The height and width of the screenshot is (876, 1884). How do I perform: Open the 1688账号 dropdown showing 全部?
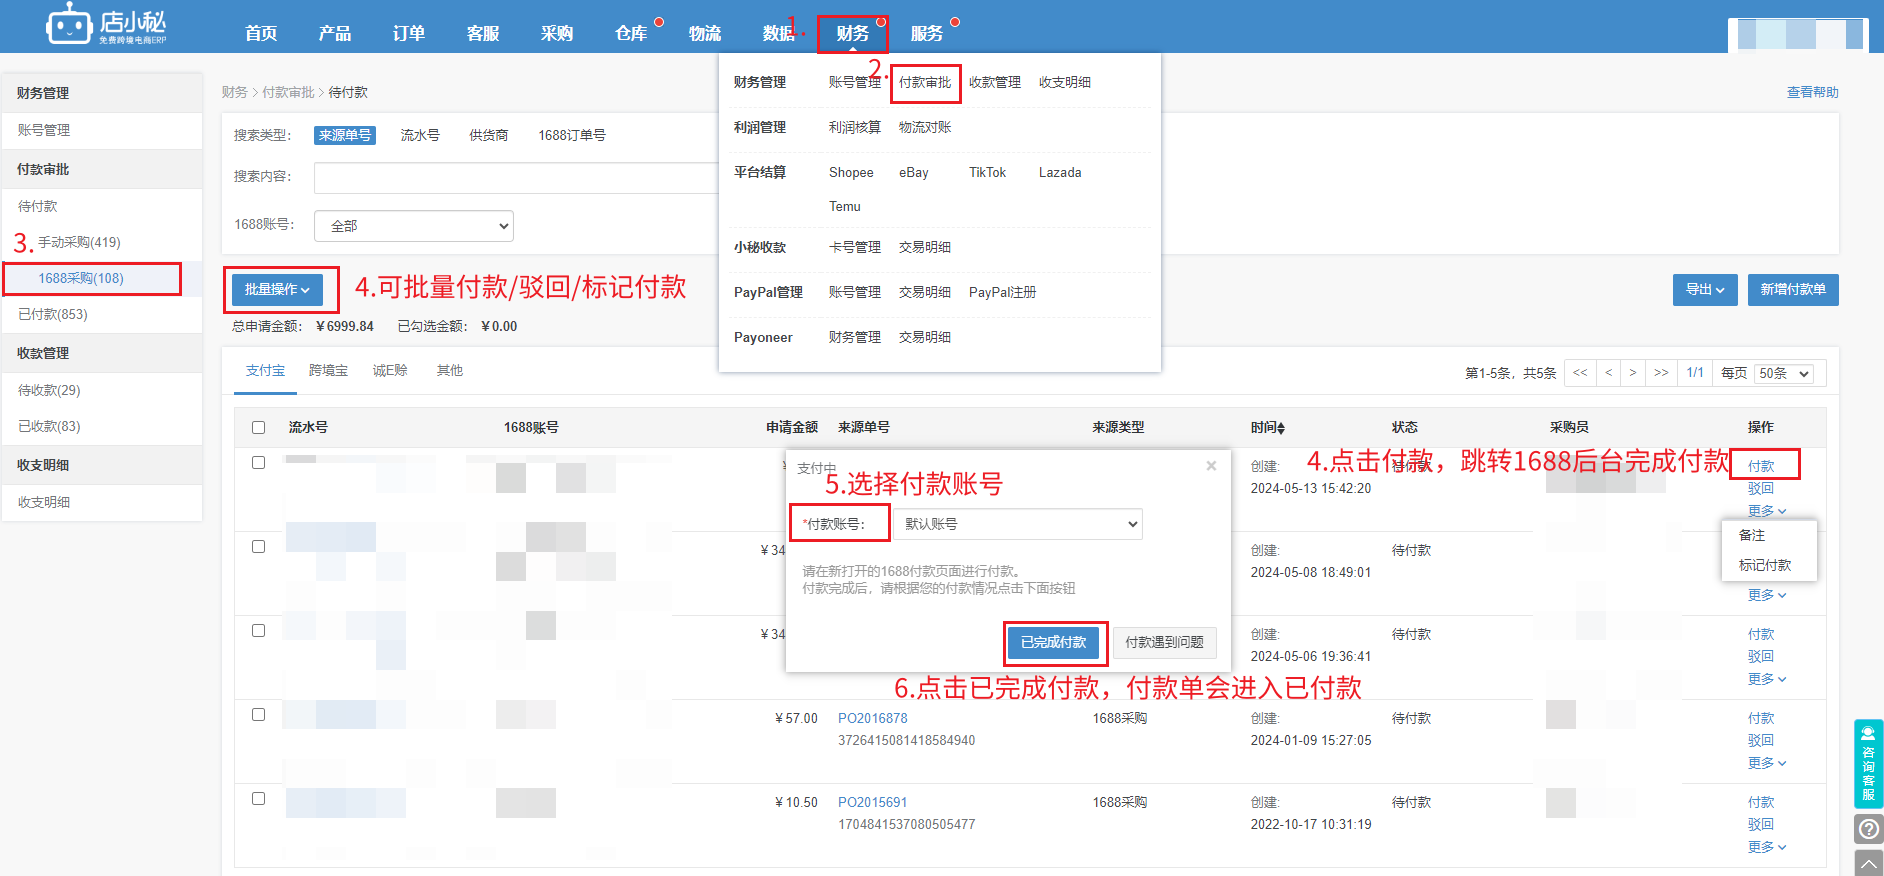pyautogui.click(x=414, y=226)
